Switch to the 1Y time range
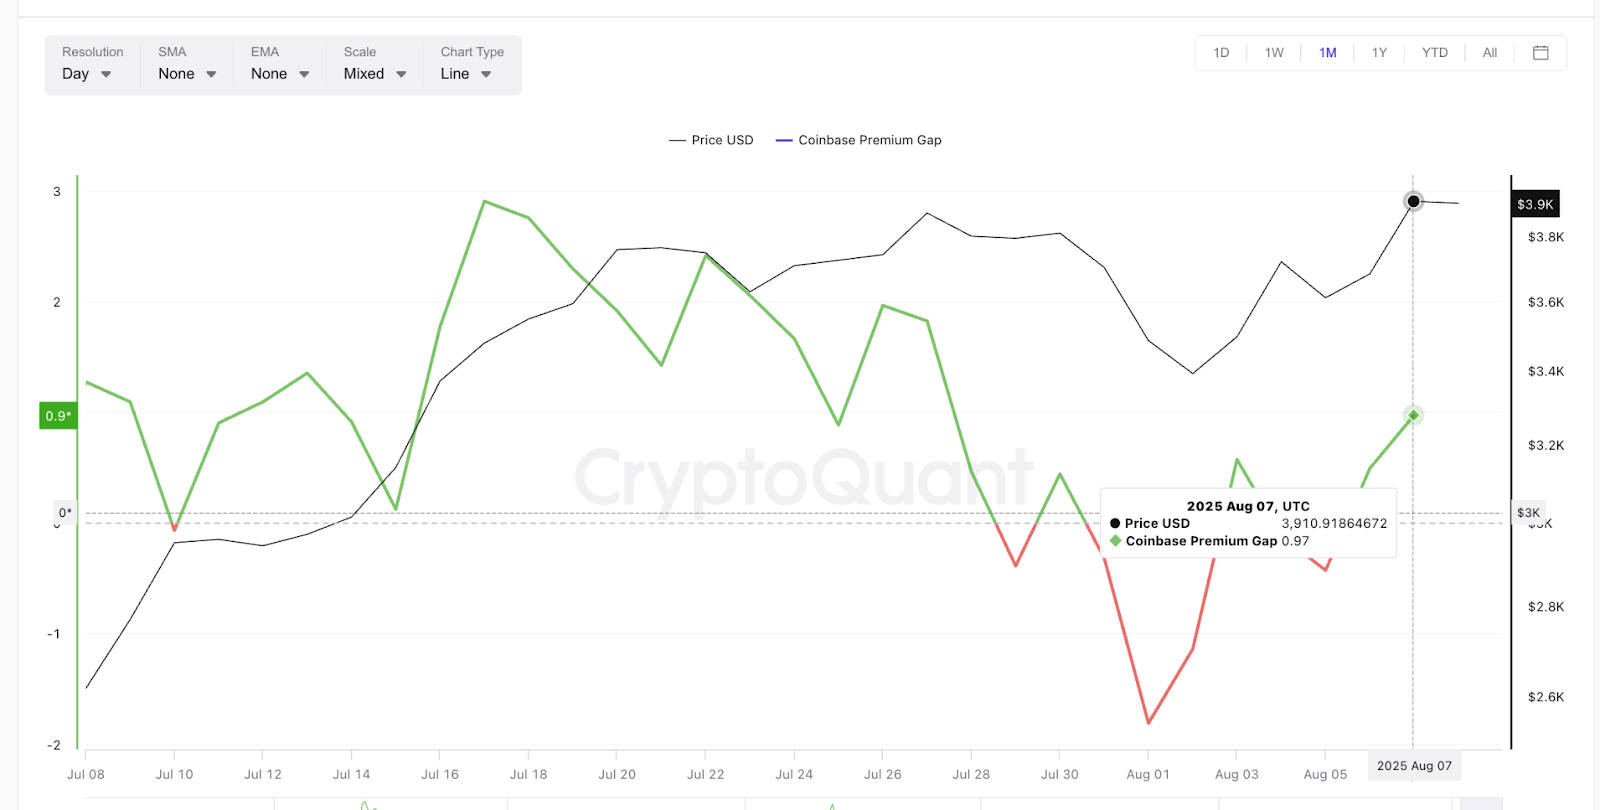This screenshot has height=810, width=1600. [1379, 53]
